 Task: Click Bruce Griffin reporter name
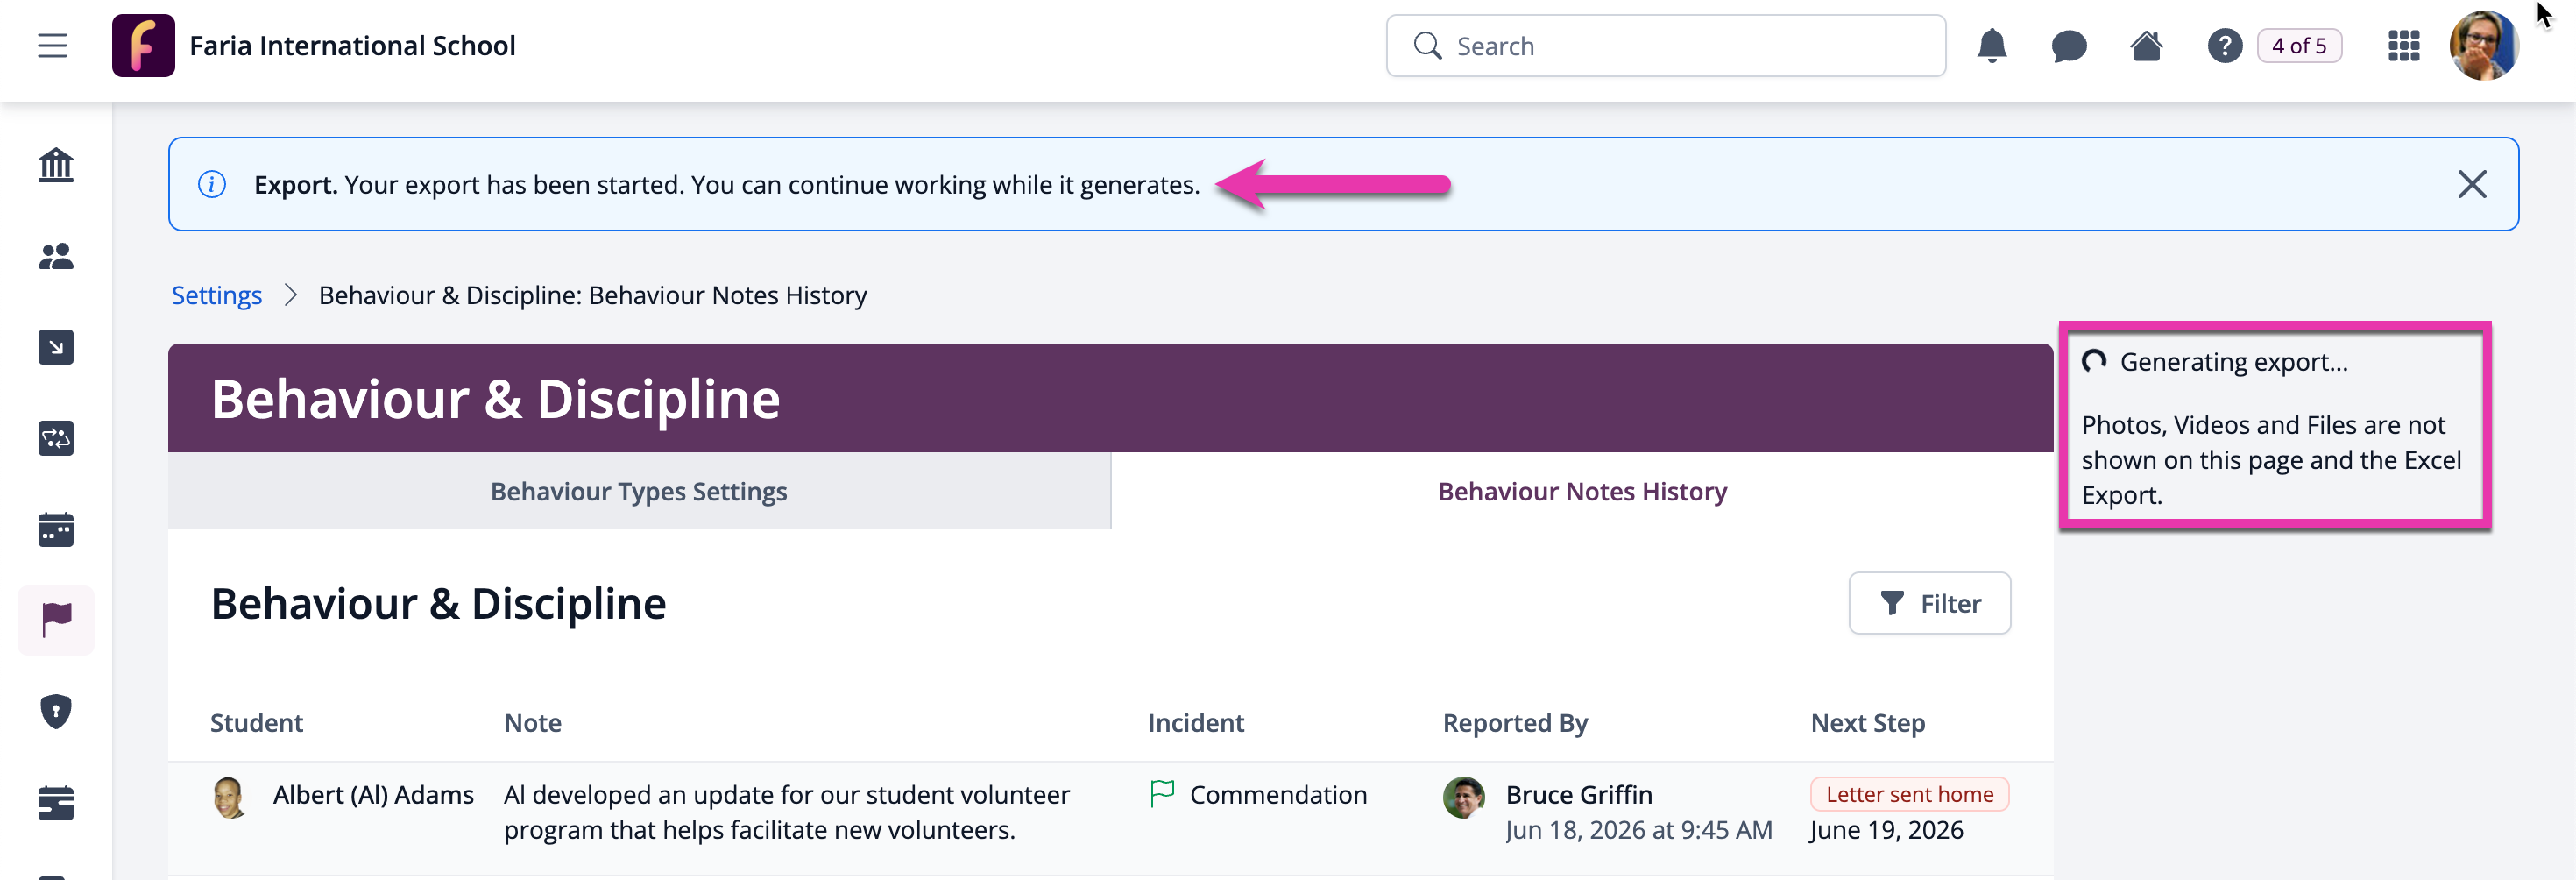[x=1578, y=795]
